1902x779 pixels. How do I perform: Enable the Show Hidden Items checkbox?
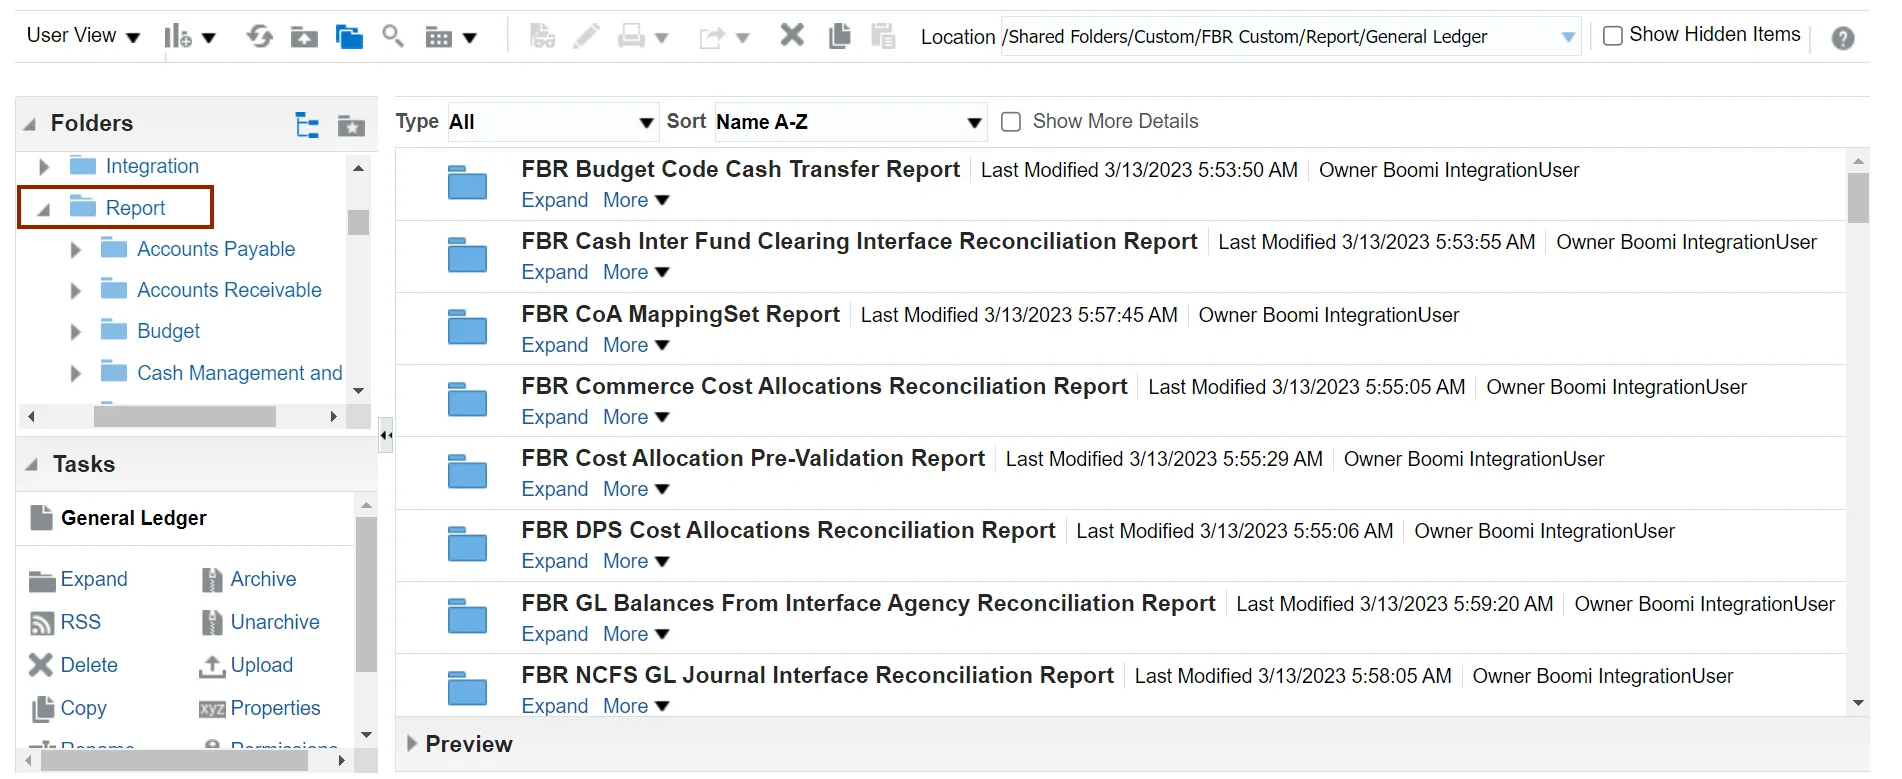[x=1612, y=36]
